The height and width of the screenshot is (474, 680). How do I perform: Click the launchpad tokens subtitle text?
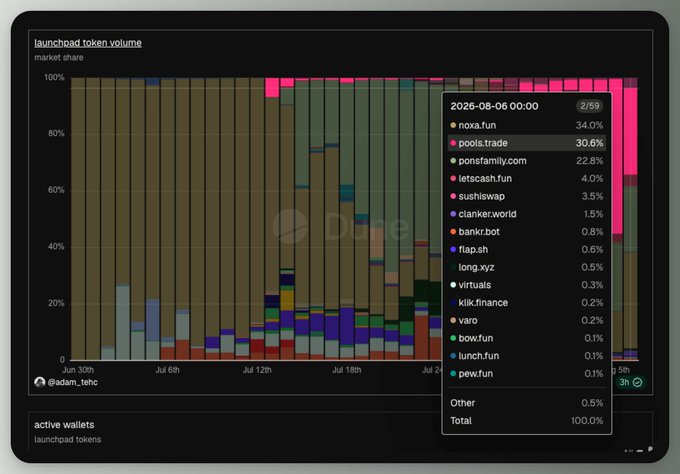click(68, 439)
